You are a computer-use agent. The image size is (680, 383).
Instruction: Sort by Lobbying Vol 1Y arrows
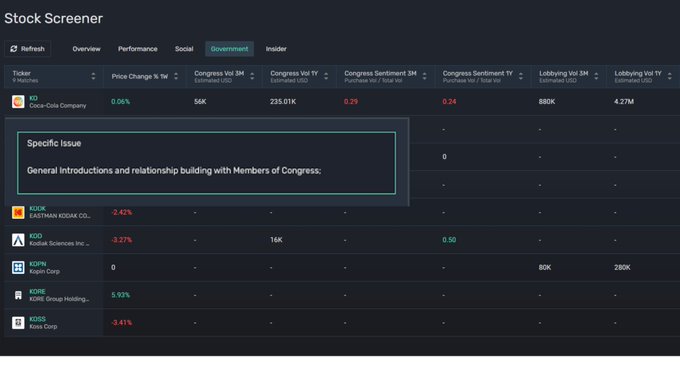[x=670, y=76]
